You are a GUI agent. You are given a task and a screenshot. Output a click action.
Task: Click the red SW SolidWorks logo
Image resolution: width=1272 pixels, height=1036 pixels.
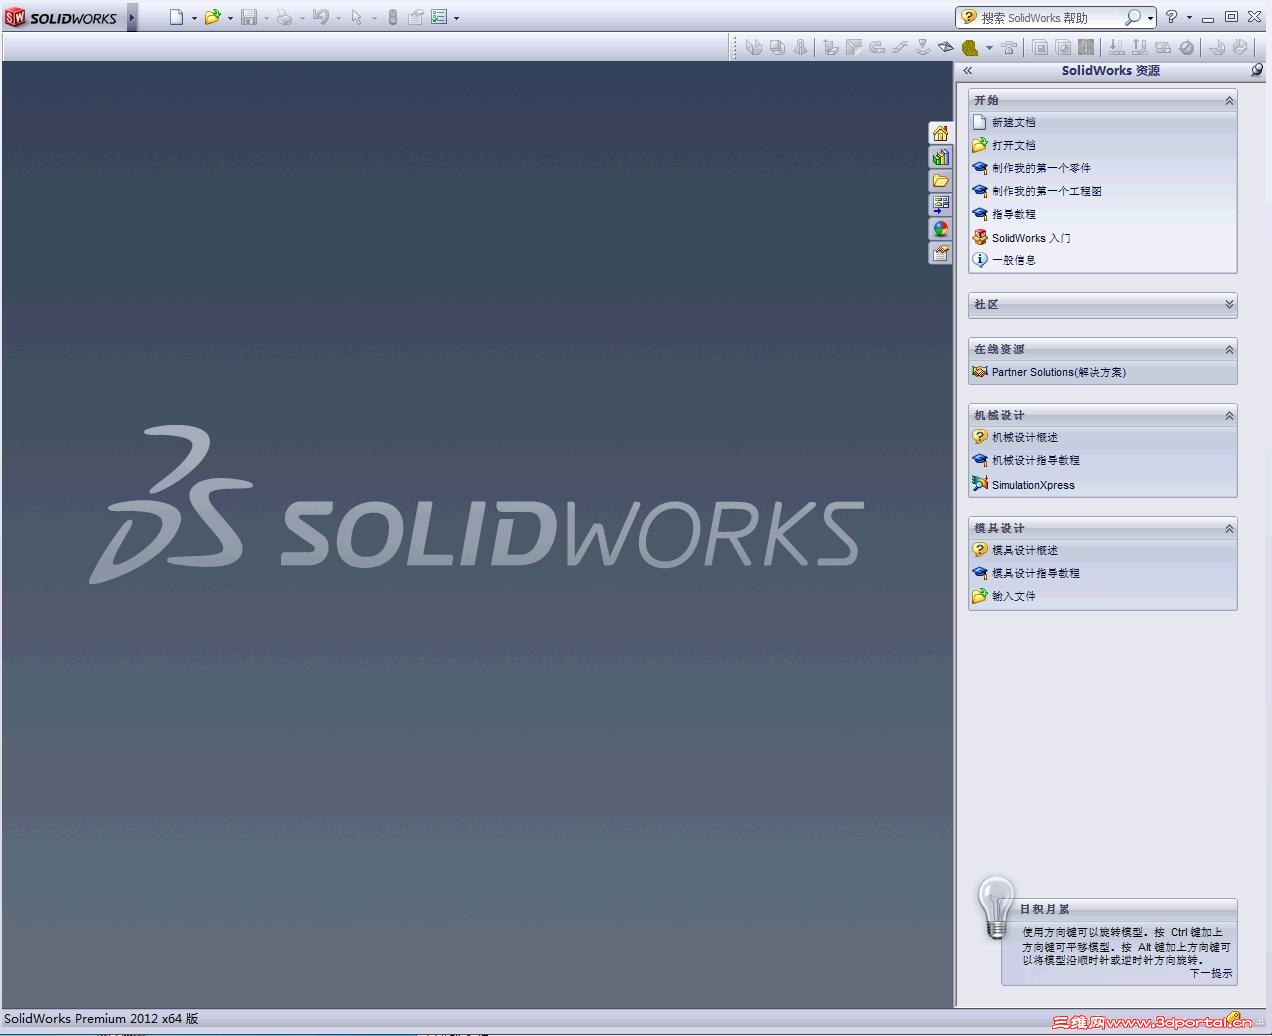[15, 18]
